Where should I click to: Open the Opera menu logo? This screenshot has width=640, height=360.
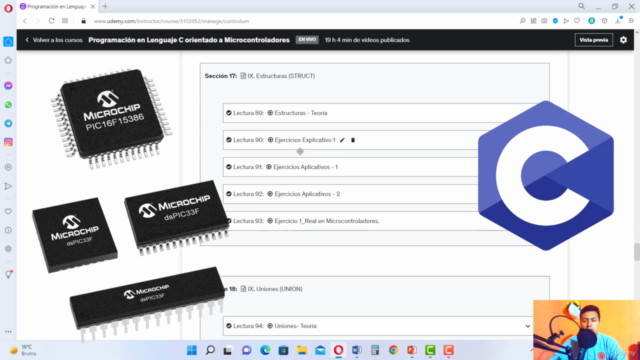pos(8,8)
